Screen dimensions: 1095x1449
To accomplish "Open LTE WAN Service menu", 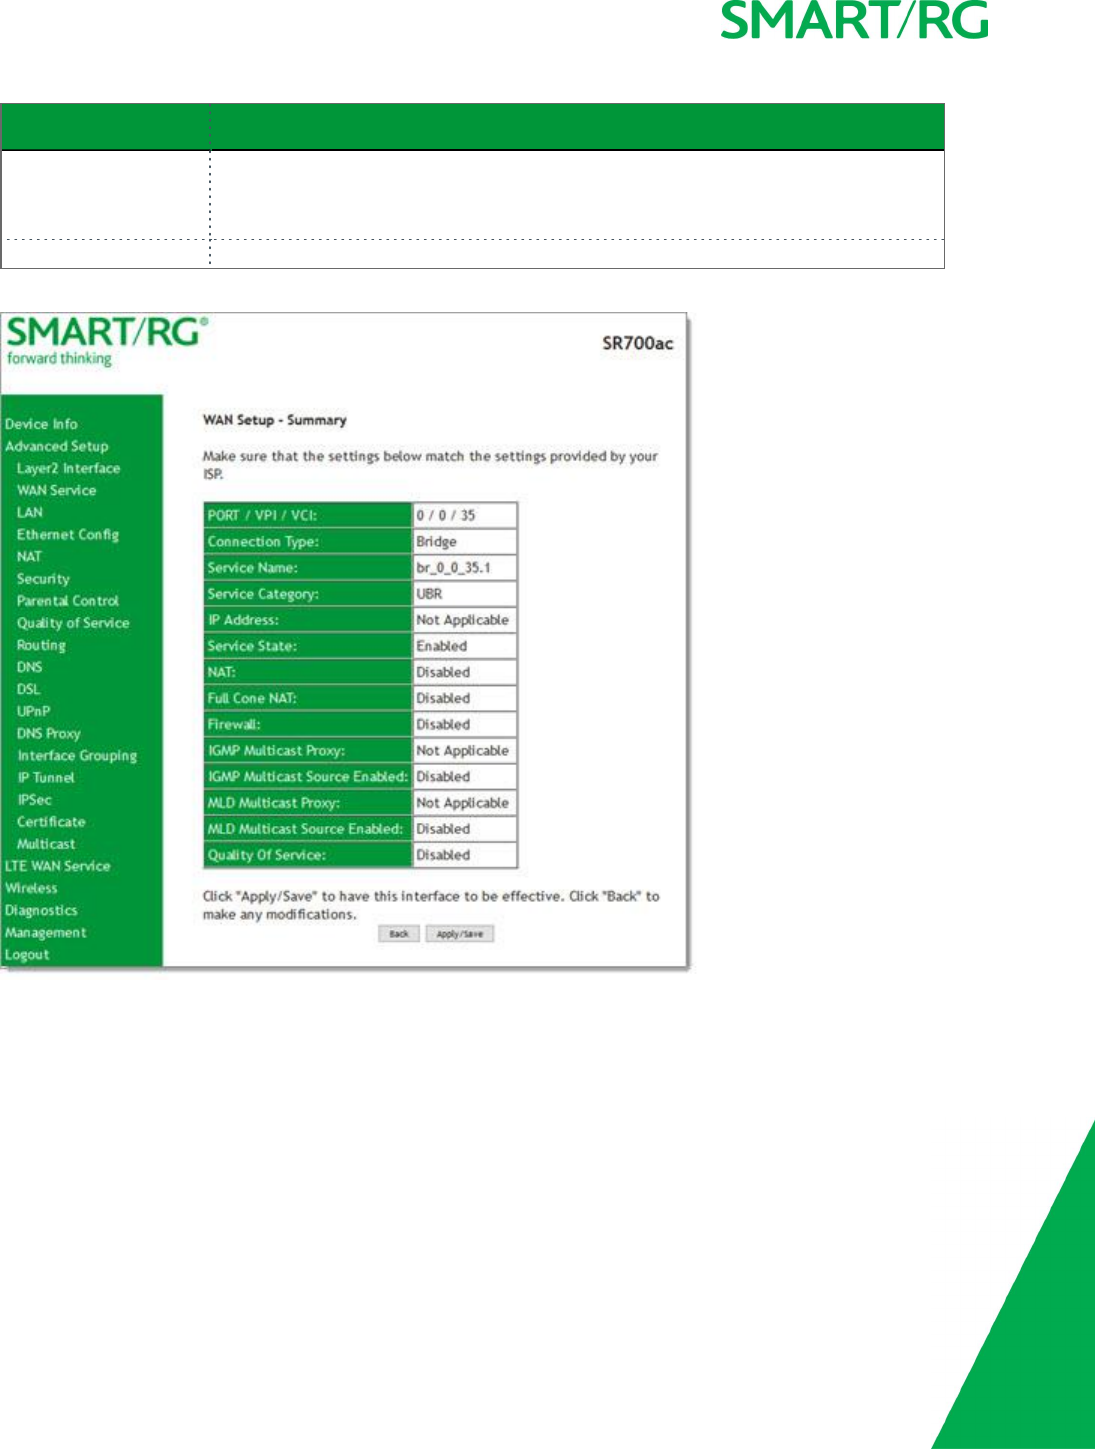I will click(58, 866).
